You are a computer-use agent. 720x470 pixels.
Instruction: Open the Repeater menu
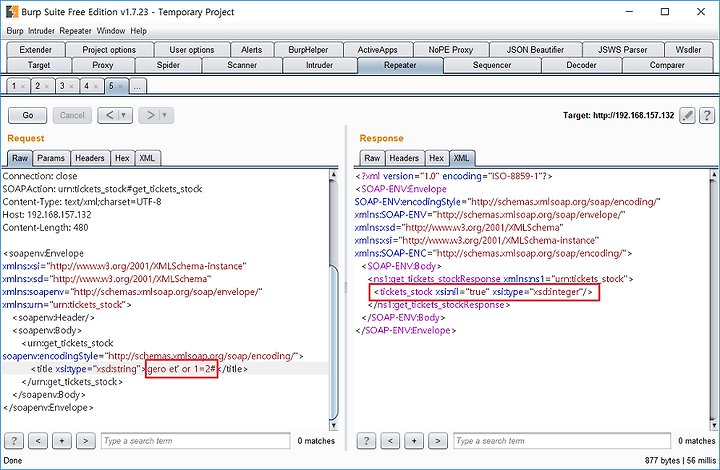tap(75, 31)
